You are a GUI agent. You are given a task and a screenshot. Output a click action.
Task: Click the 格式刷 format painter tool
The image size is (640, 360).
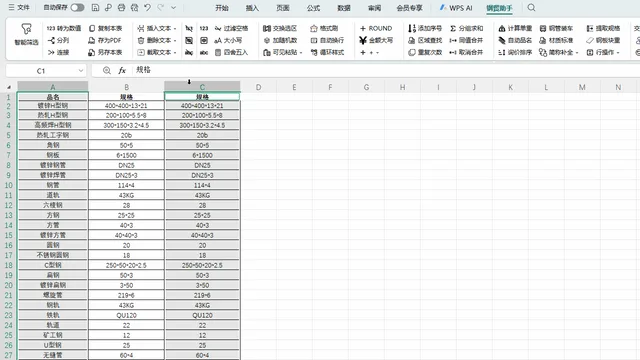(324, 28)
